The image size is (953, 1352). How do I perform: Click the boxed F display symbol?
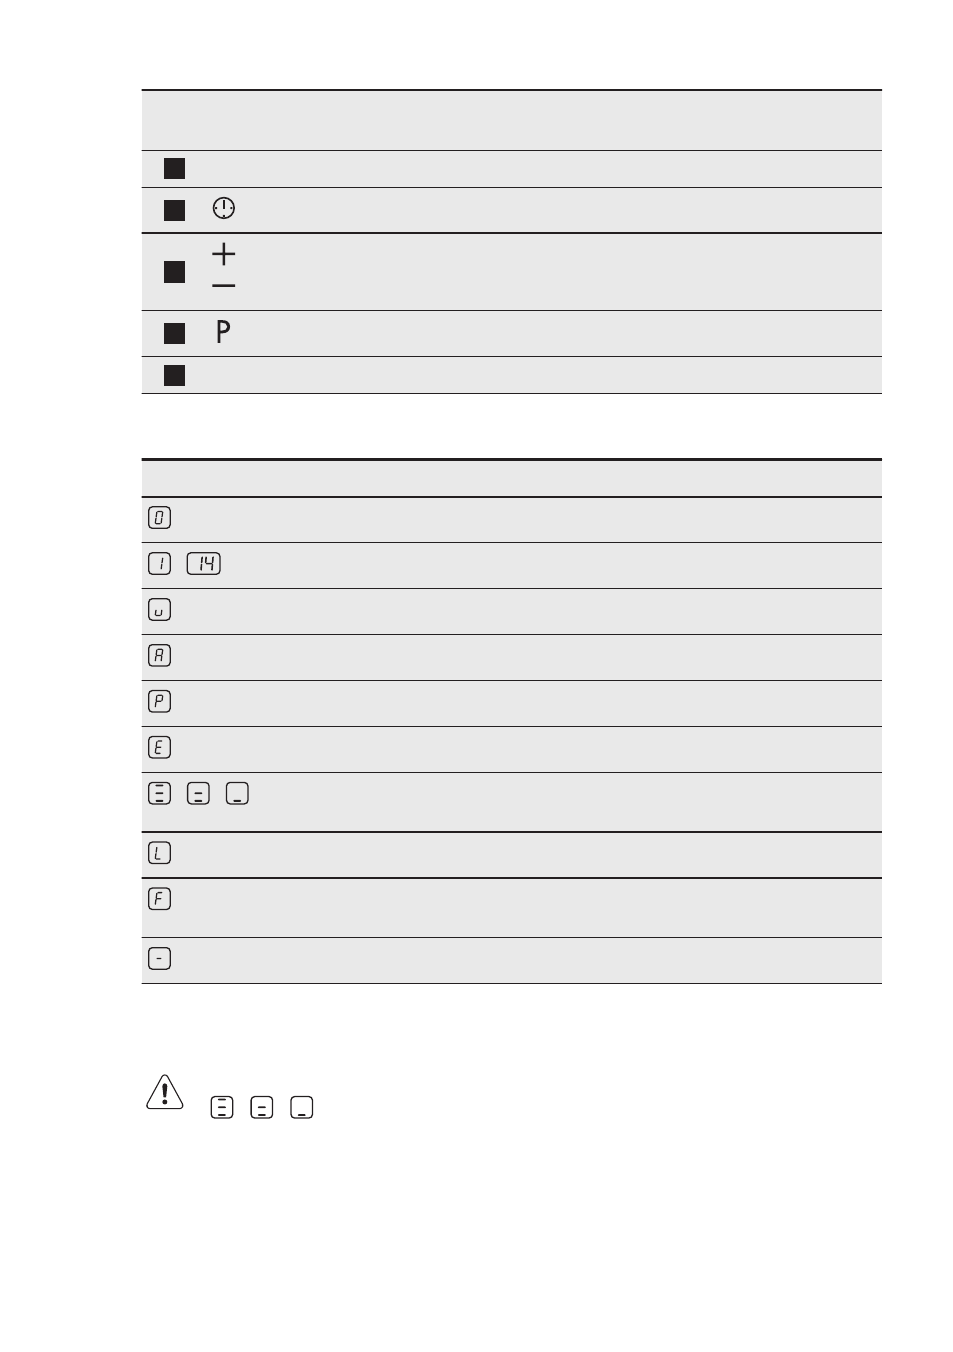click(x=159, y=899)
